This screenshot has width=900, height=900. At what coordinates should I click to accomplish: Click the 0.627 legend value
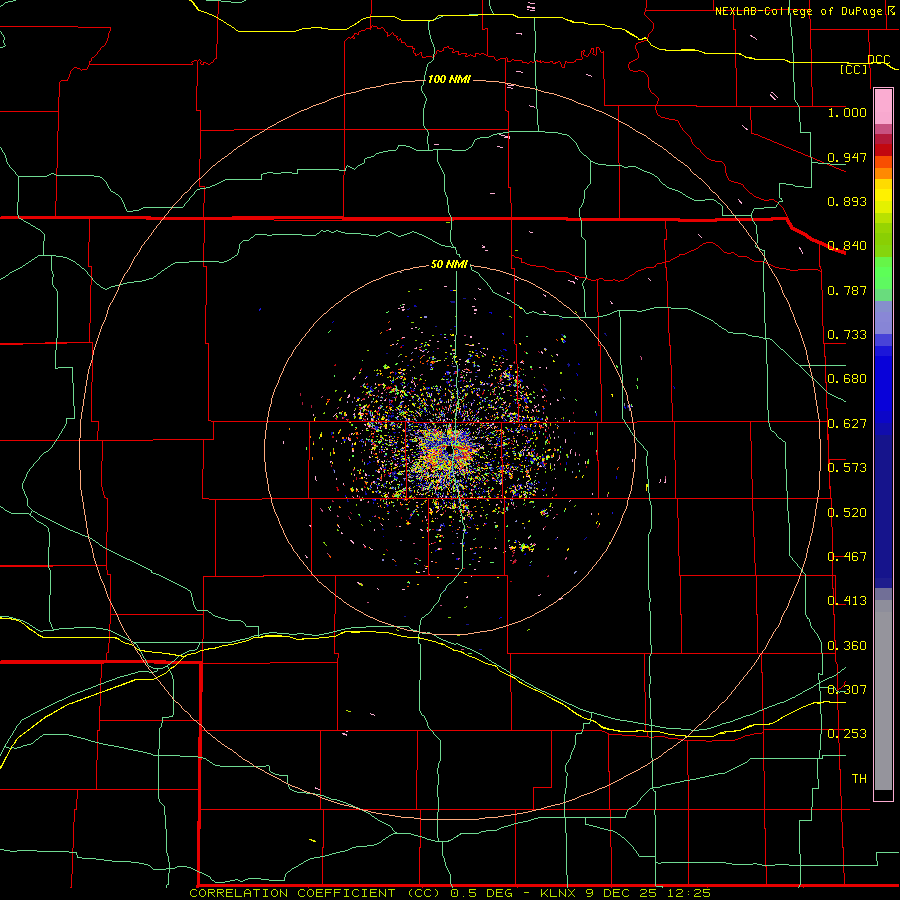847,424
